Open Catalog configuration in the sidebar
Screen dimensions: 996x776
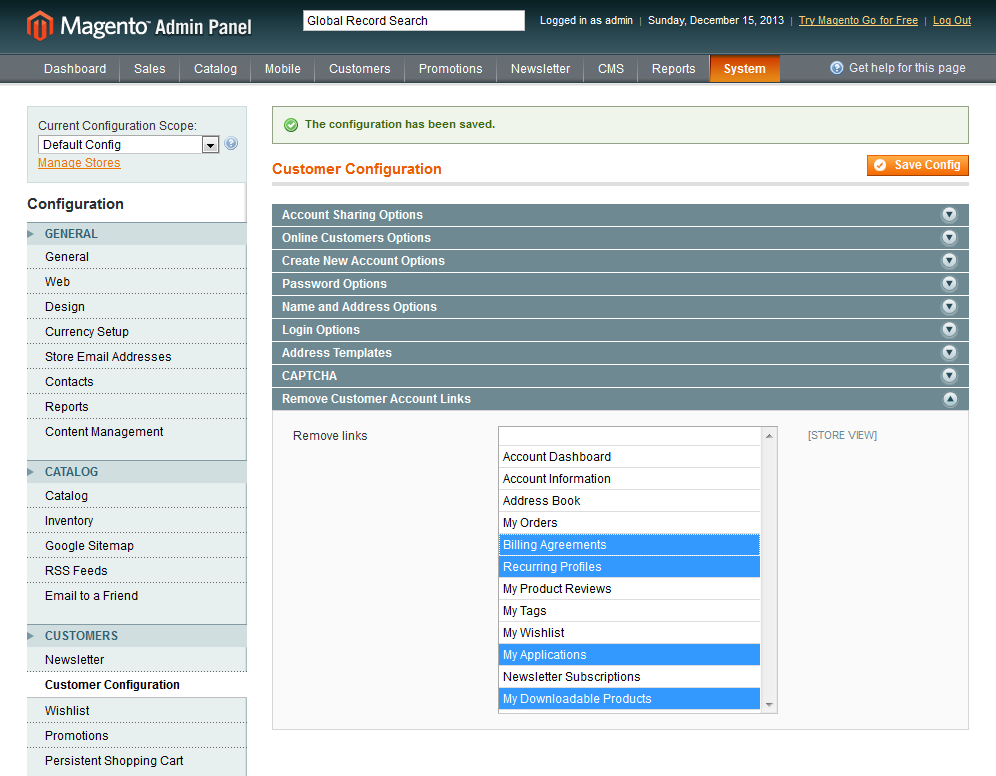137,495
